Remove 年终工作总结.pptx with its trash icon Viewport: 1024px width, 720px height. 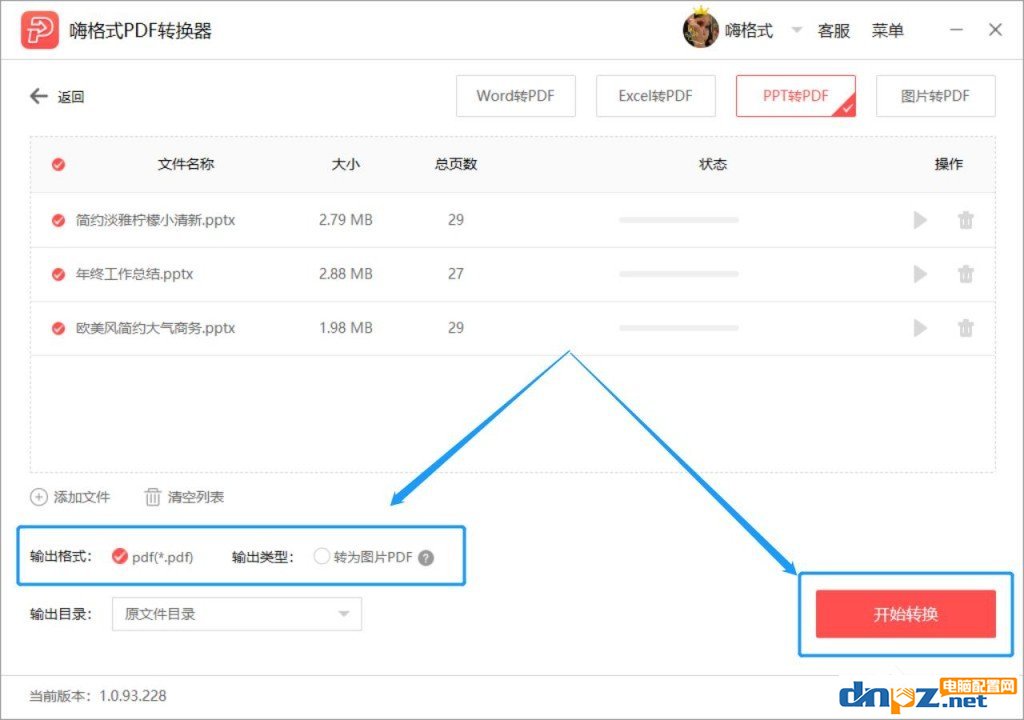965,274
